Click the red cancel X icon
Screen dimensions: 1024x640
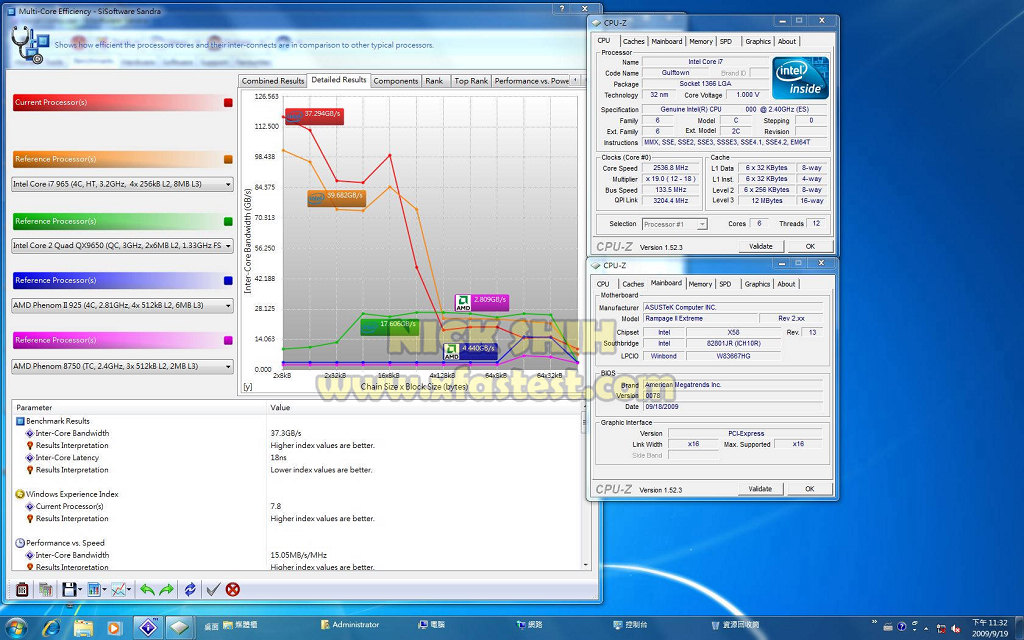[x=233, y=589]
